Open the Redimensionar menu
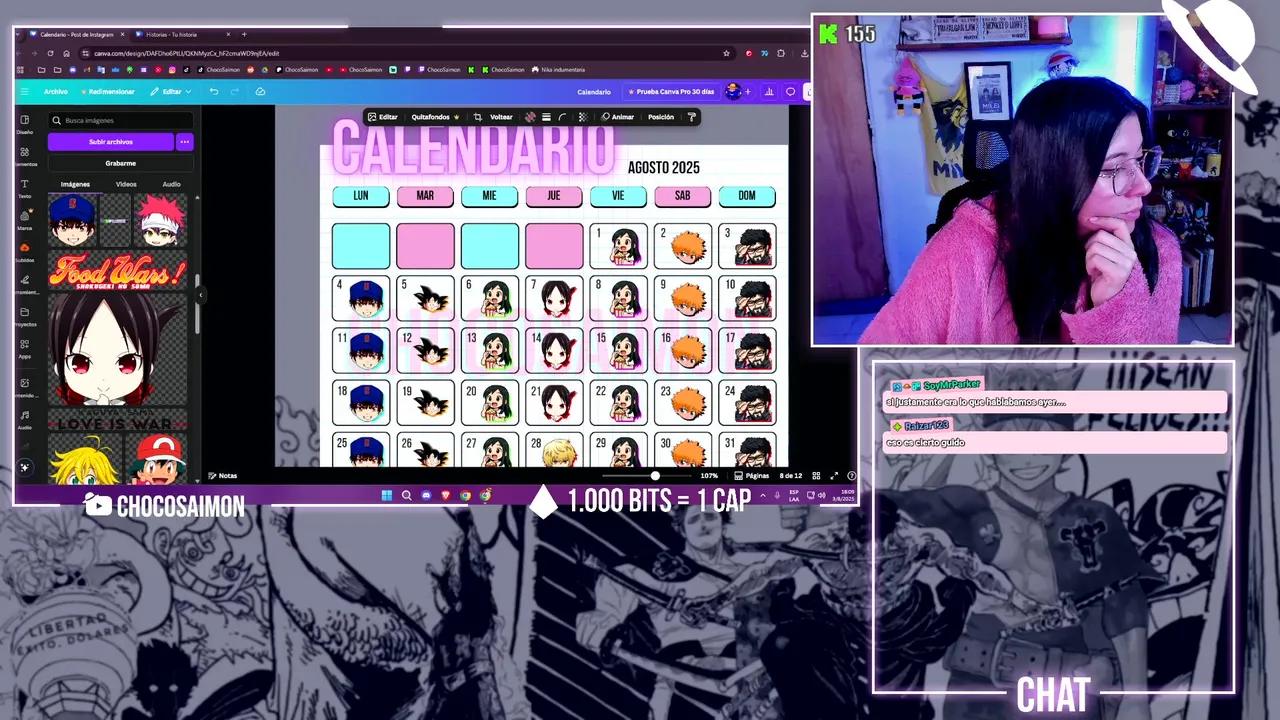 pos(108,91)
